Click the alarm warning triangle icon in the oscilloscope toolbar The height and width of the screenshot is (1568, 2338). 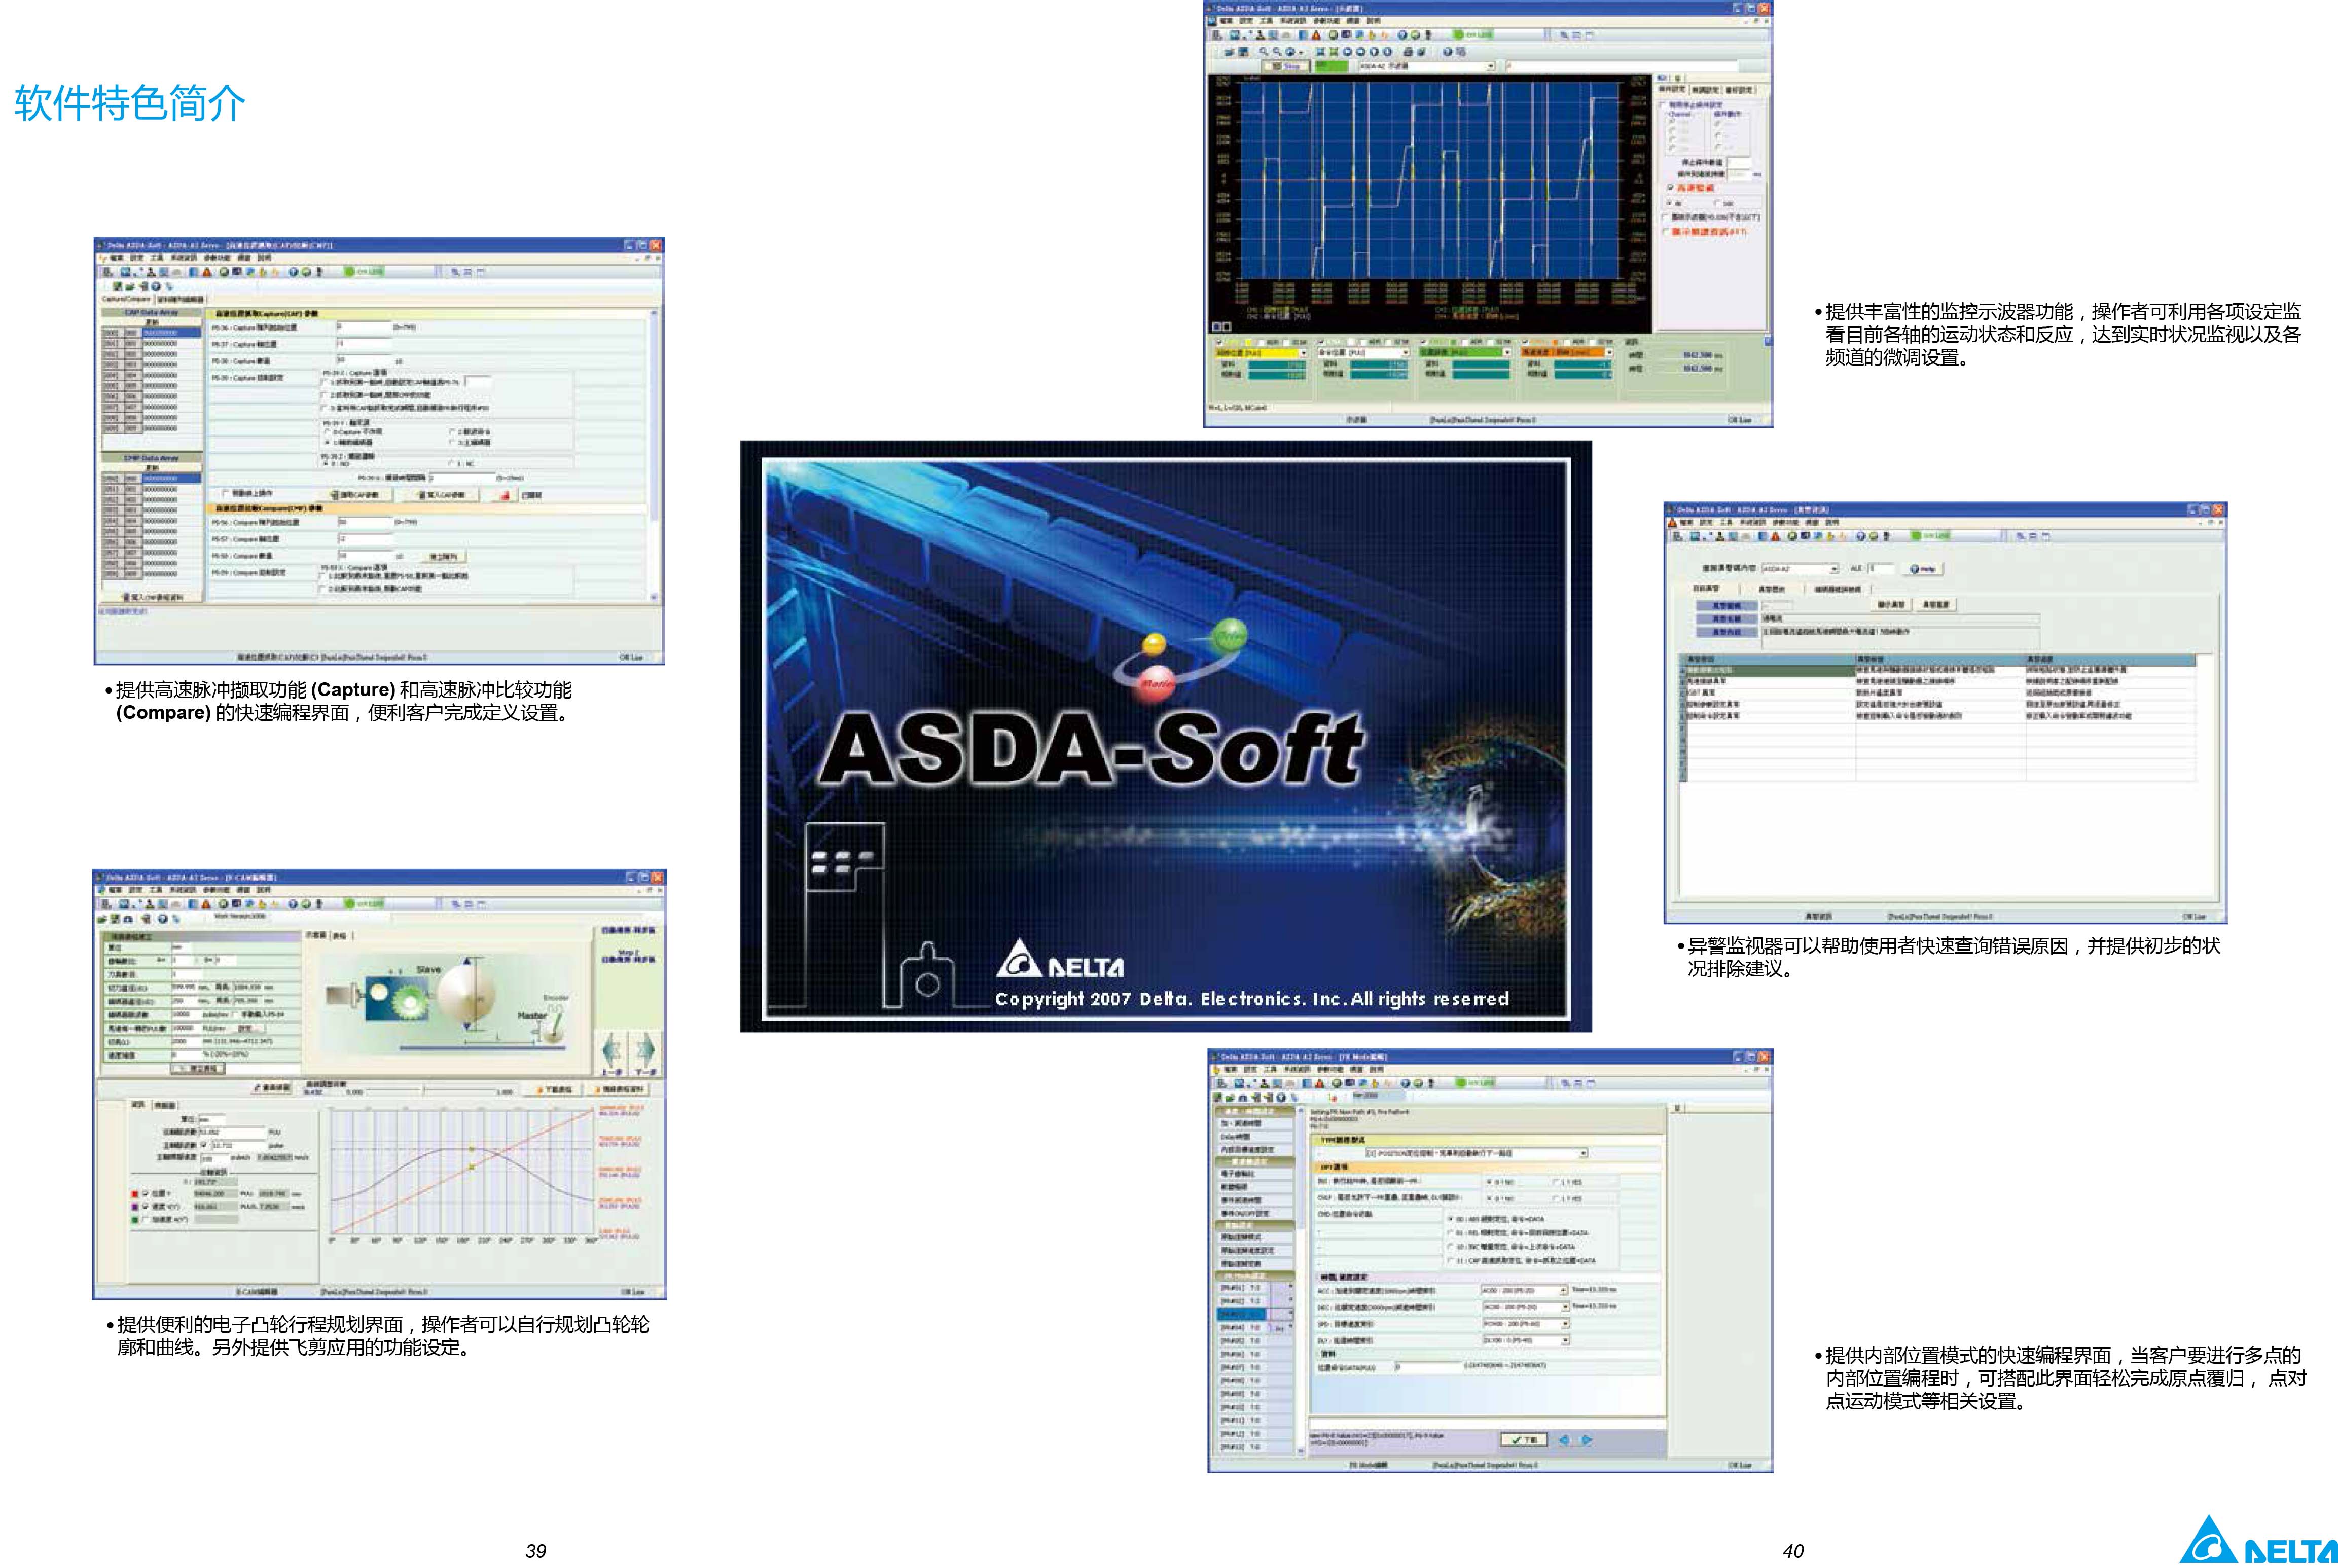1316,35
